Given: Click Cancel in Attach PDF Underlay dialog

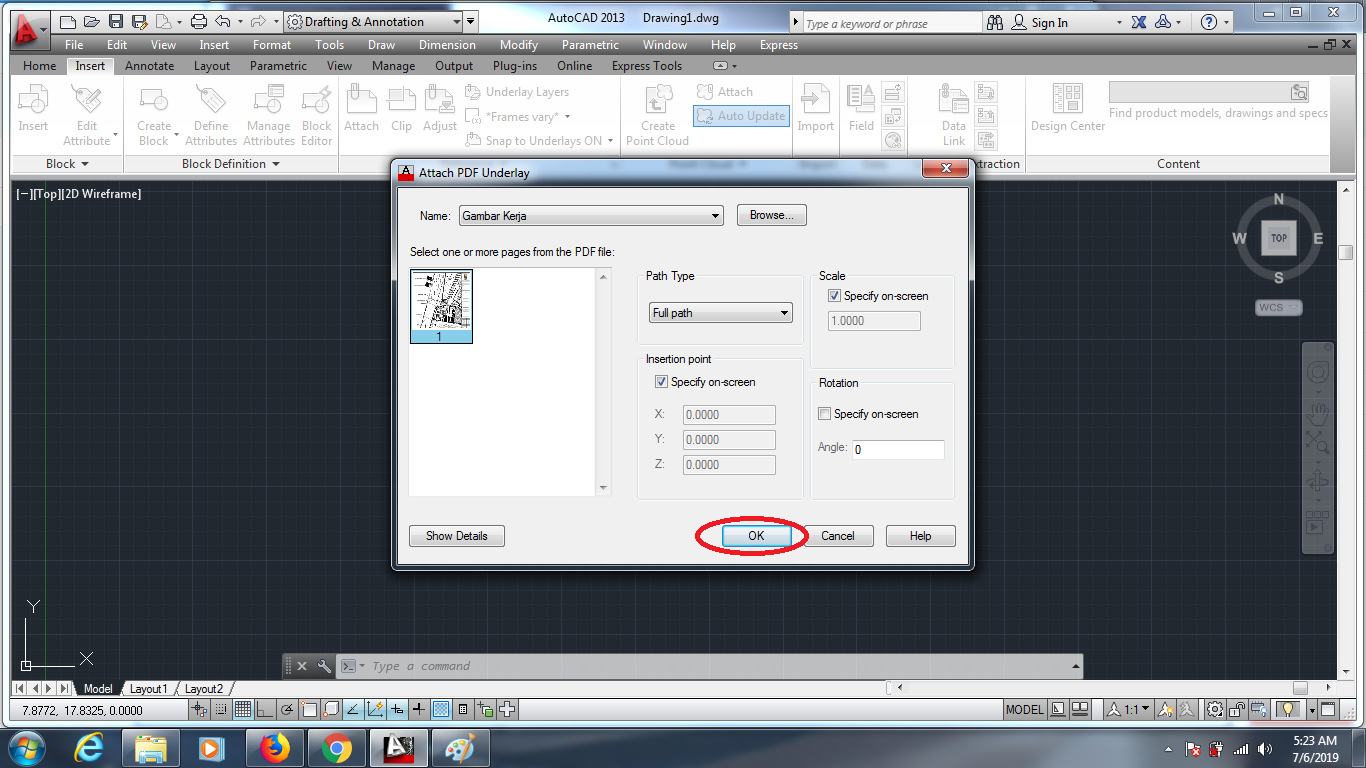Looking at the screenshot, I should point(838,536).
